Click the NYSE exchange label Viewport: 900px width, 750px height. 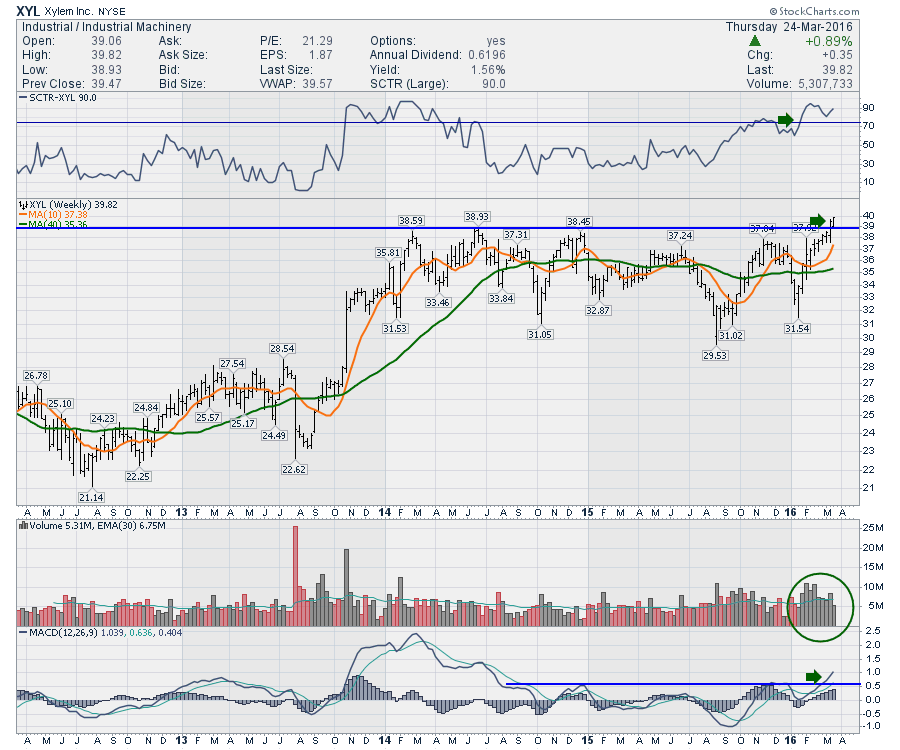[x=111, y=11]
